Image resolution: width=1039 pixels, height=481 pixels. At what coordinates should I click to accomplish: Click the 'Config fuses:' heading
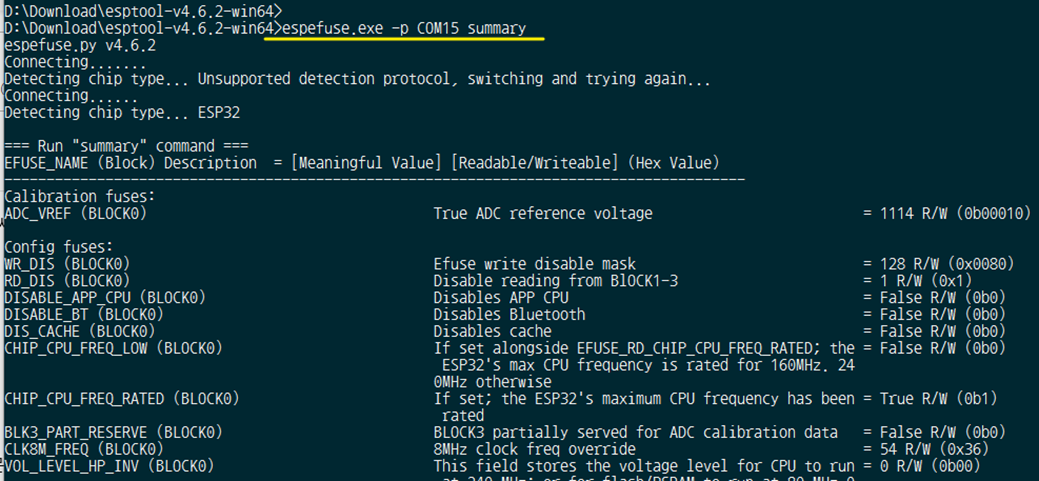tap(58, 247)
